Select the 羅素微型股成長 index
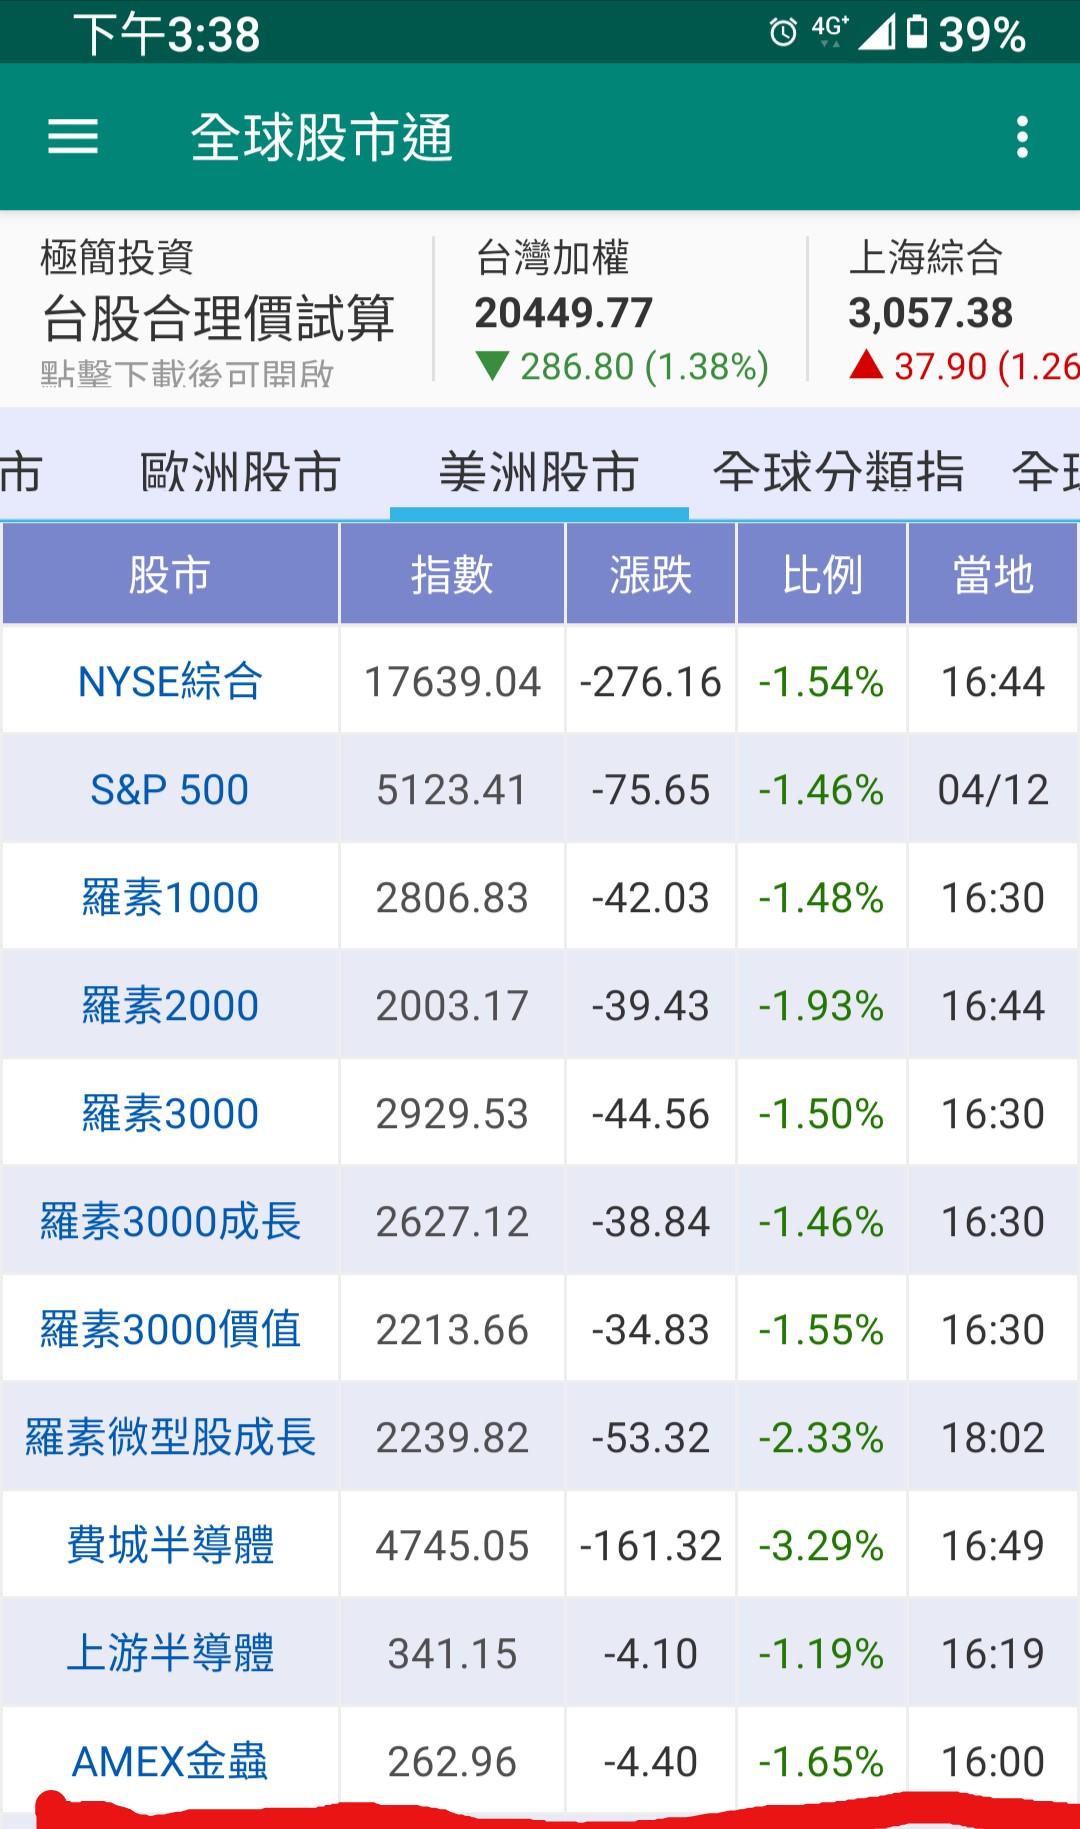The width and height of the screenshot is (1080, 1829). [x=170, y=1437]
